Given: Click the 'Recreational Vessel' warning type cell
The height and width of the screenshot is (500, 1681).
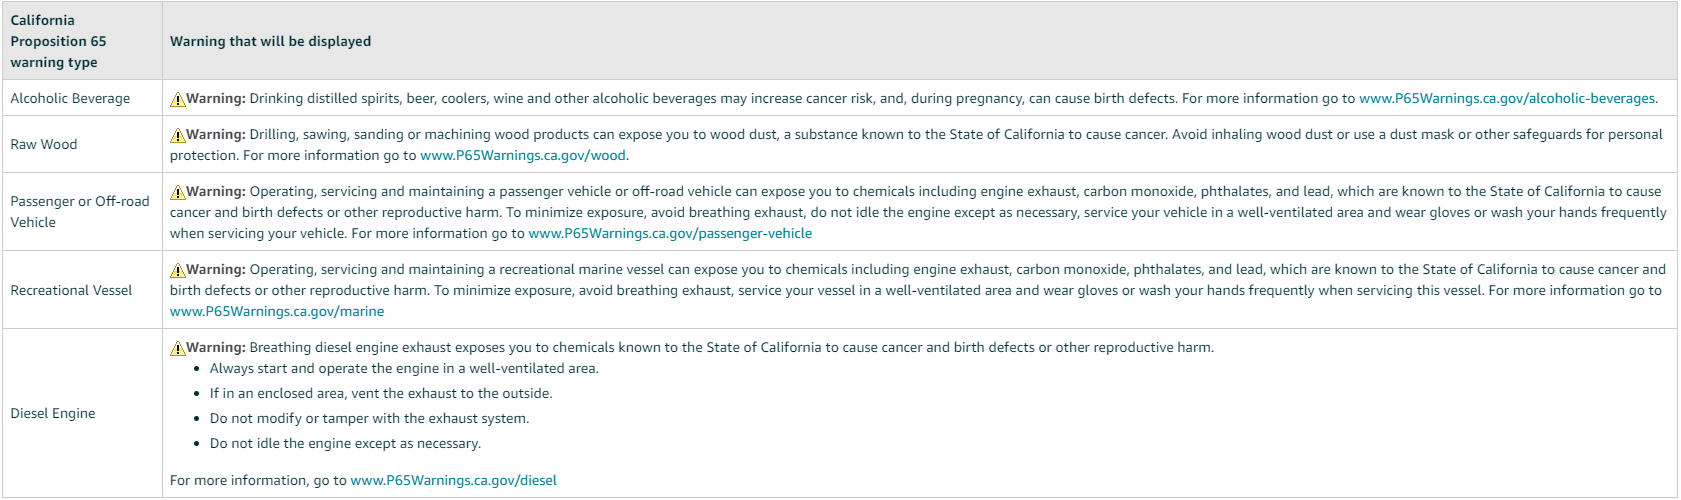Looking at the screenshot, I should pyautogui.click(x=71, y=291).
